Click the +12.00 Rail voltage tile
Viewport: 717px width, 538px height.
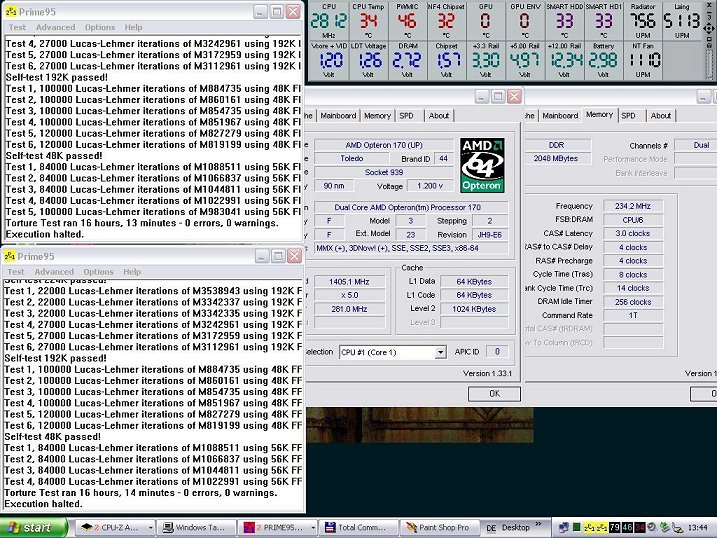tap(567, 58)
